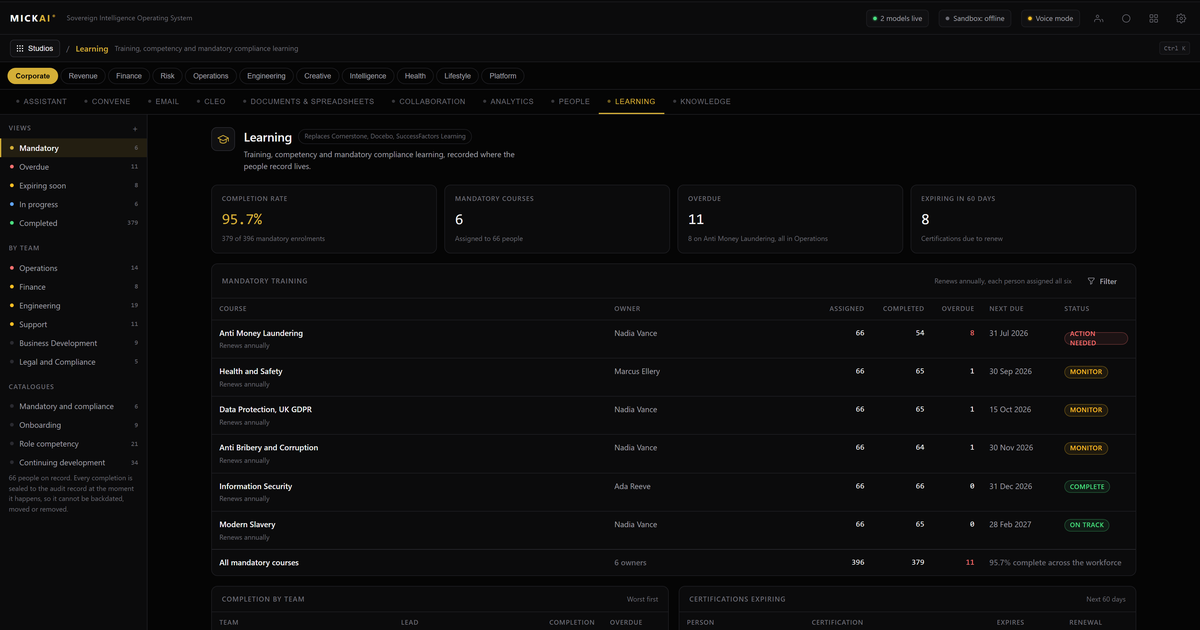This screenshot has height=630, width=1200.
Task: Open the Operations team in sidebar
Action: pyautogui.click(x=73, y=268)
